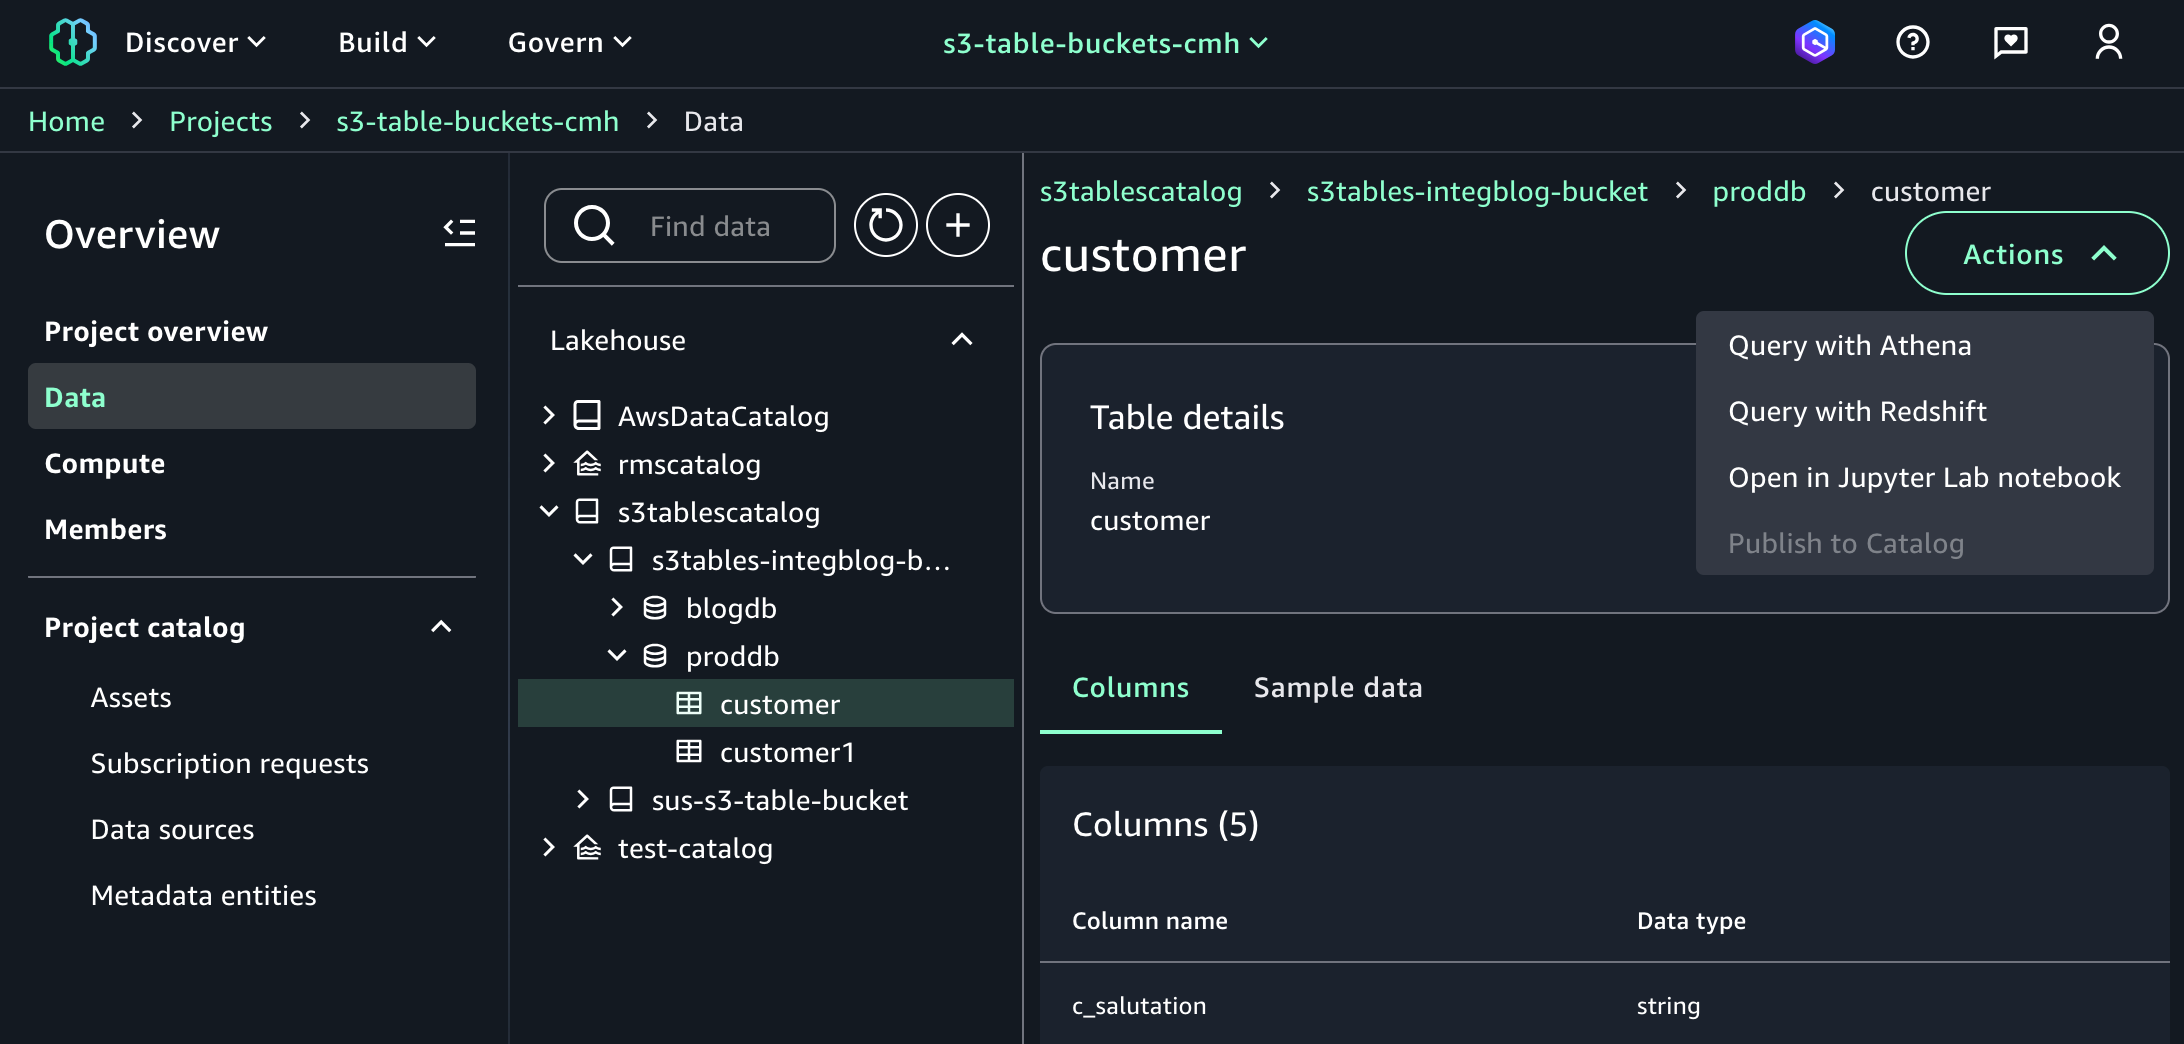Open the Amazon Q assistant icon
Screen dimensions: 2184x1044
pos(1815,42)
